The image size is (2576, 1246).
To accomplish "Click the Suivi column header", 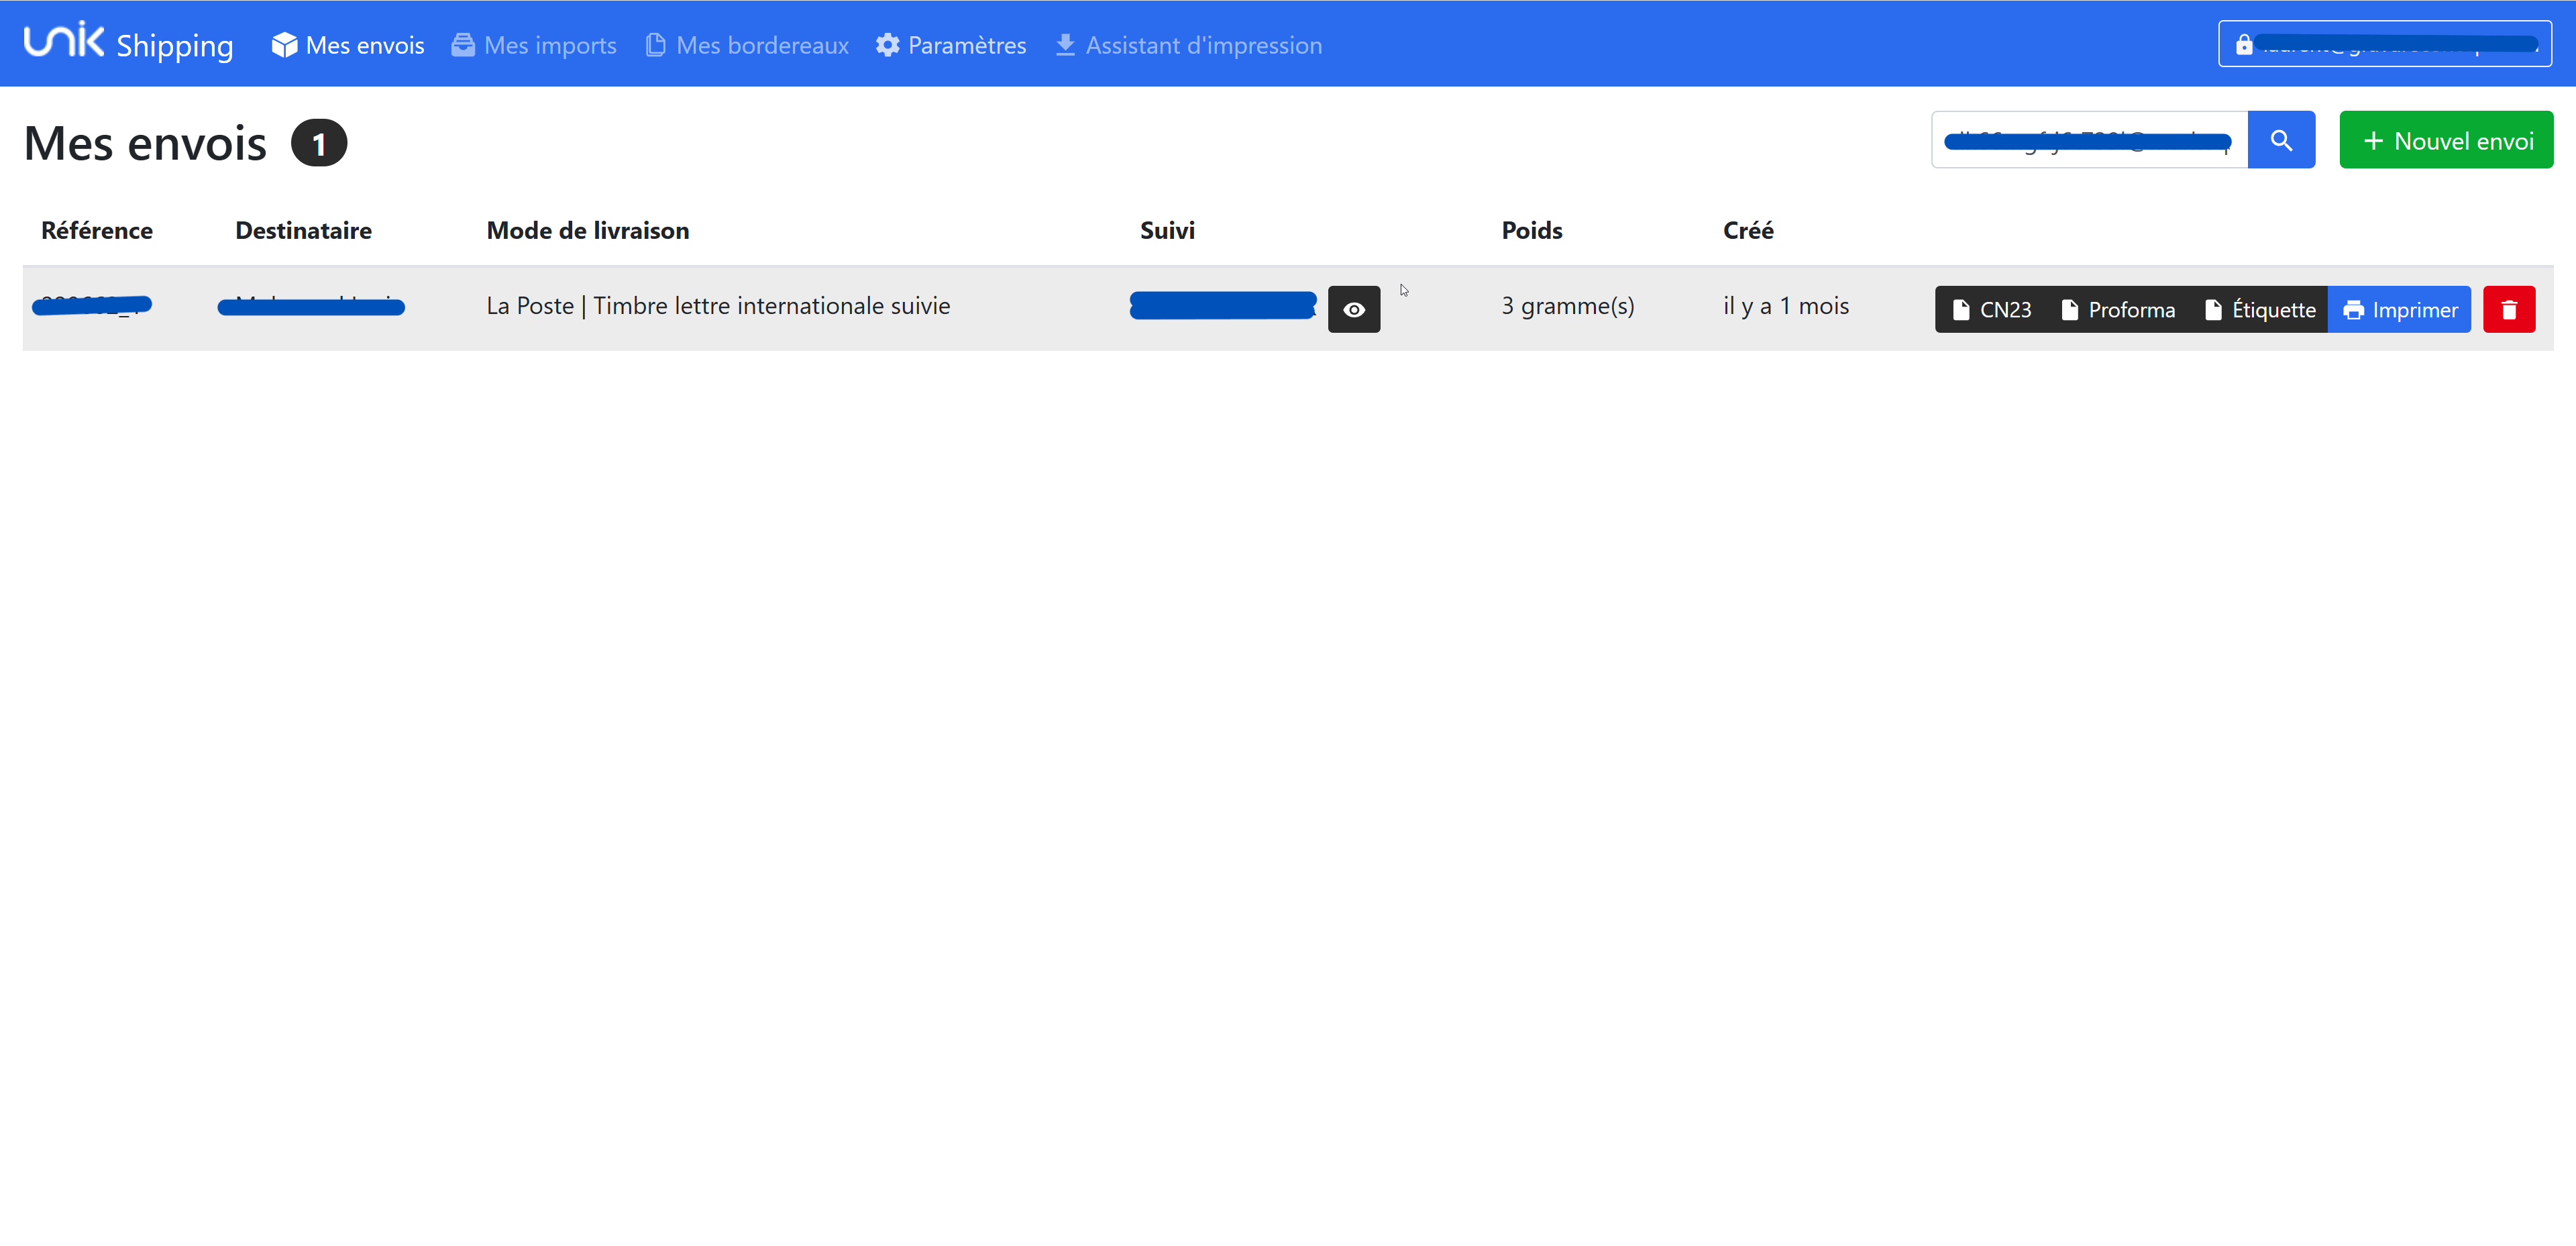I will pyautogui.click(x=1167, y=230).
